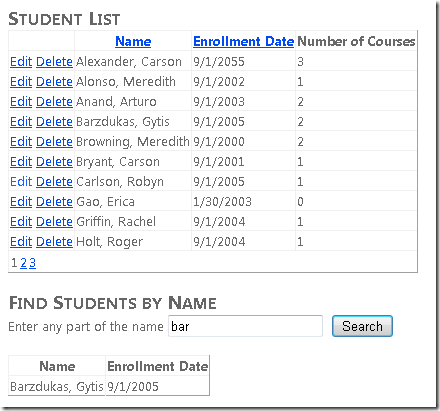This screenshot has width=440, height=411.
Task: Go to page 2 of students
Action: pyautogui.click(x=23, y=263)
